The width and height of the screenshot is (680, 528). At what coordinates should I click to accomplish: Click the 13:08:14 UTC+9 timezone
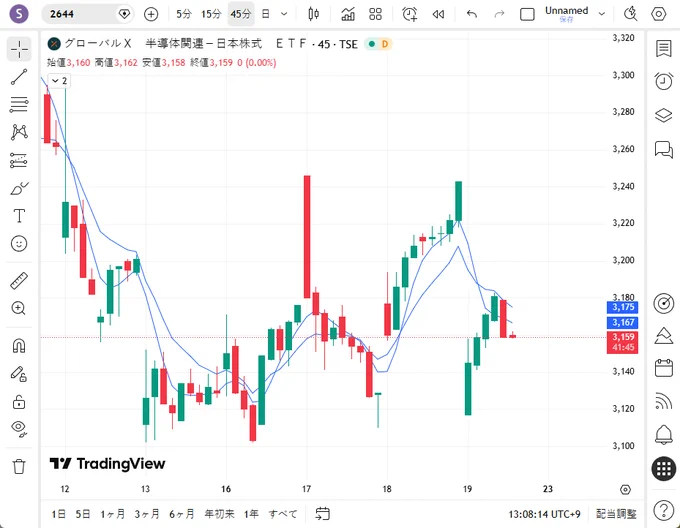click(544, 514)
